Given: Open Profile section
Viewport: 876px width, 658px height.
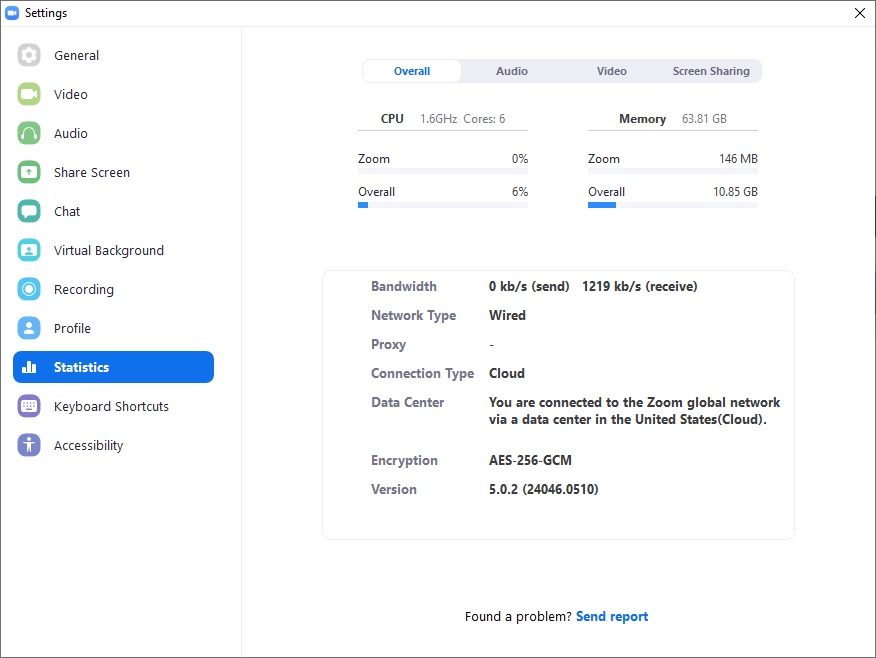Looking at the screenshot, I should (113, 328).
